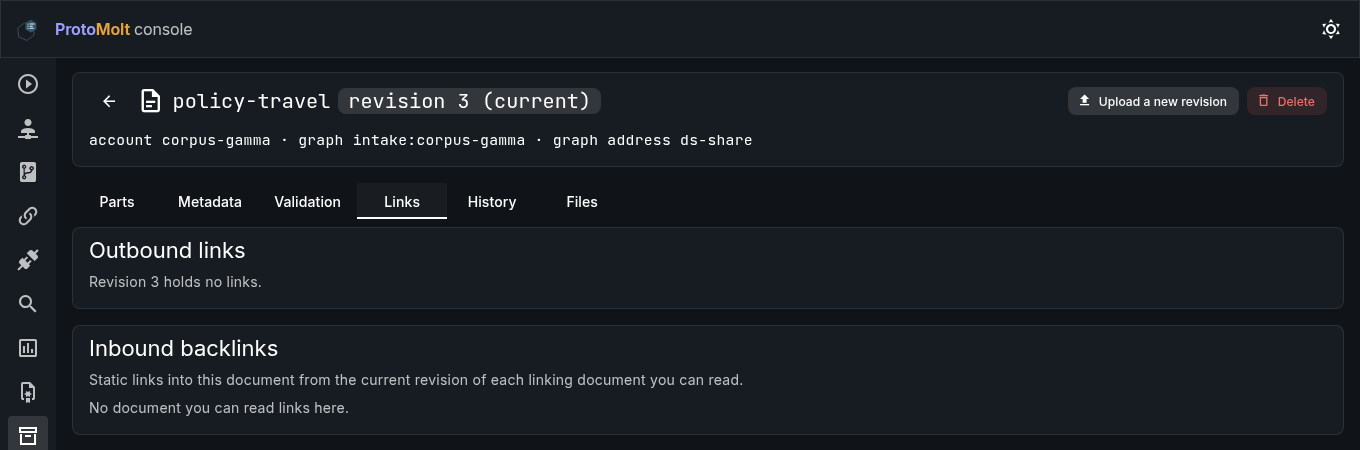This screenshot has height=450, width=1360.
Task: Toggle the light/dark theme sun icon
Action: point(1331,29)
